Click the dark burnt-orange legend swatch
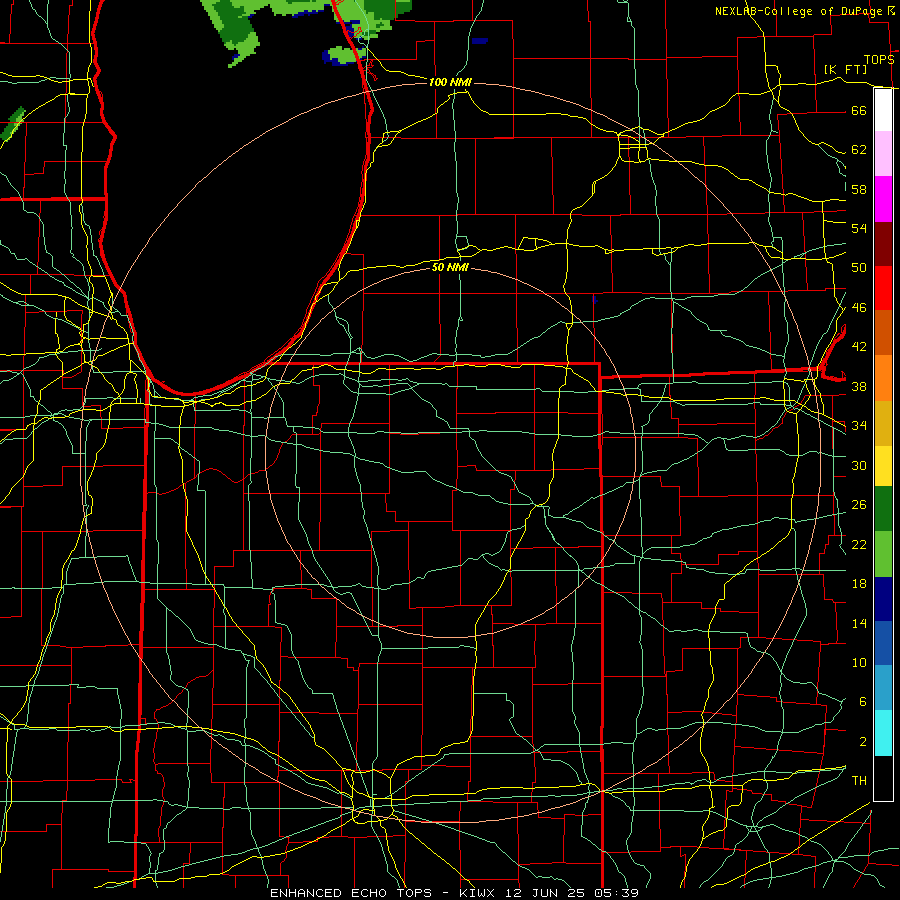This screenshot has height=900, width=900. 883,333
